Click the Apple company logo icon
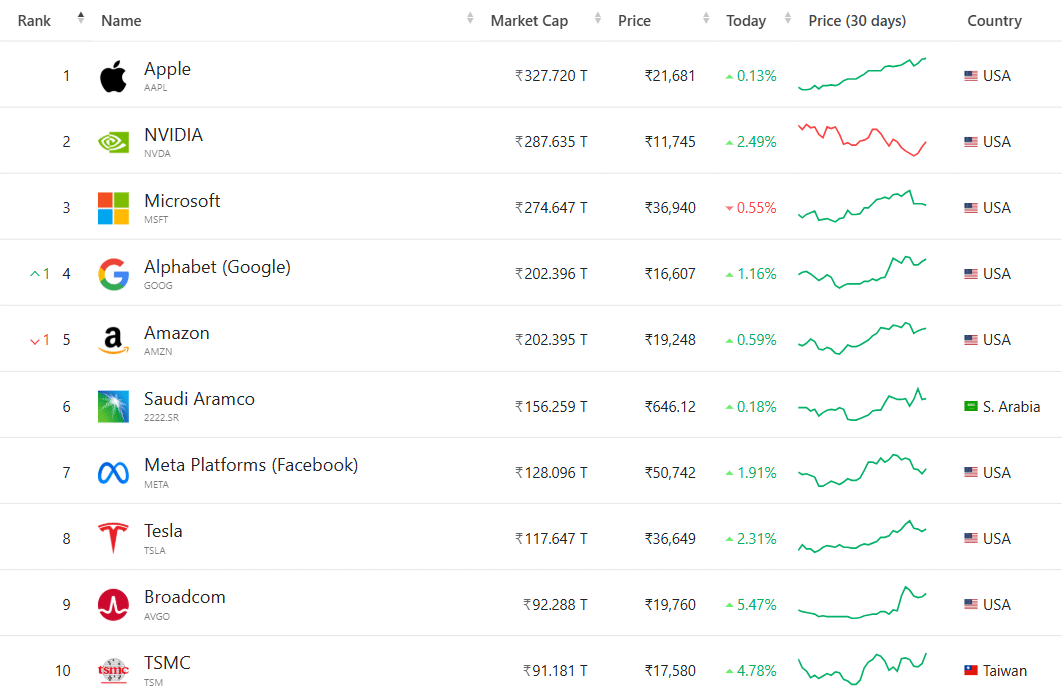This screenshot has width=1062, height=695. [x=113, y=76]
